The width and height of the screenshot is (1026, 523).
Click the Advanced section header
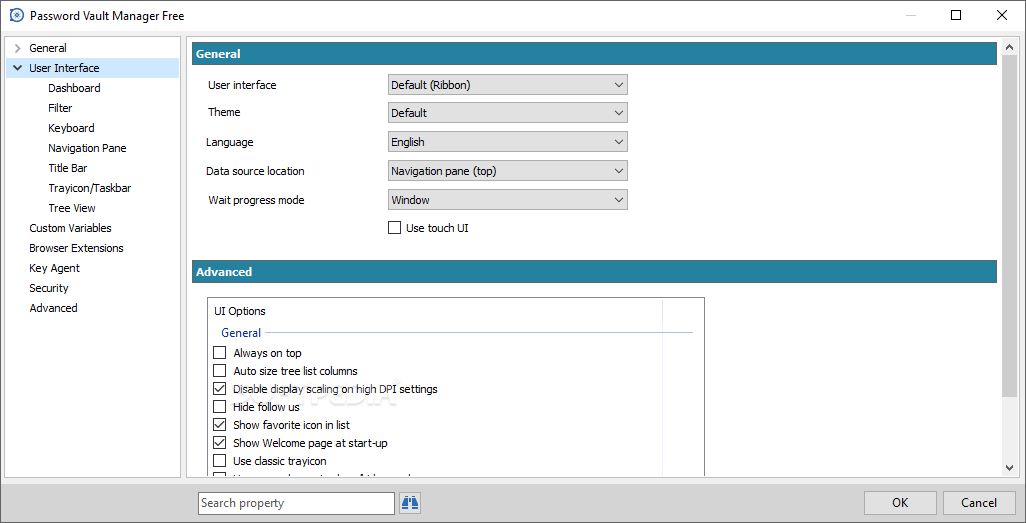click(594, 272)
